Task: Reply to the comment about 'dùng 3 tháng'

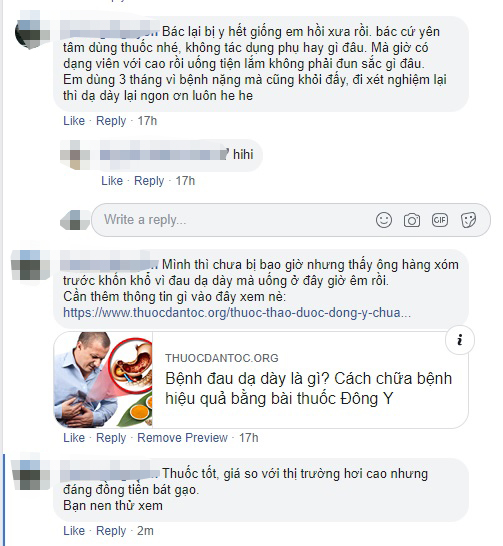Action: pyautogui.click(x=111, y=121)
